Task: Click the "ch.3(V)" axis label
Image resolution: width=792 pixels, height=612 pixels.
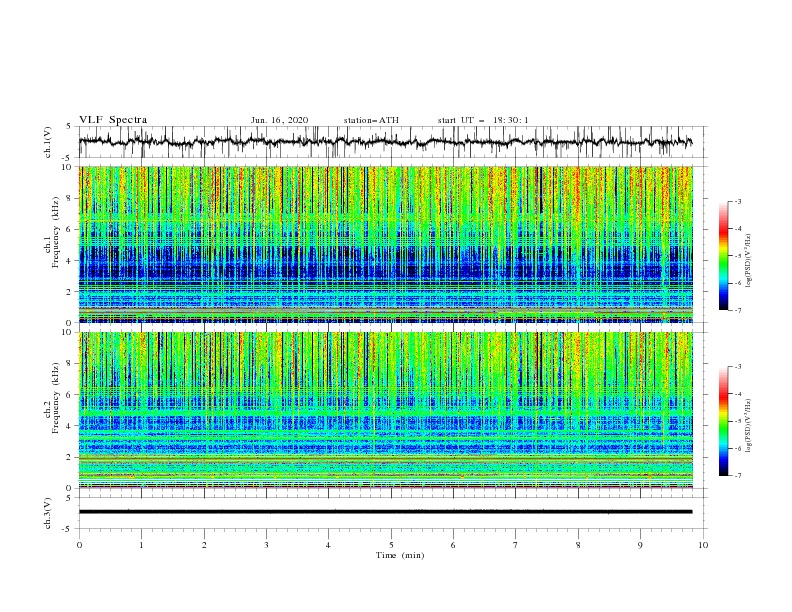Action: [48, 513]
